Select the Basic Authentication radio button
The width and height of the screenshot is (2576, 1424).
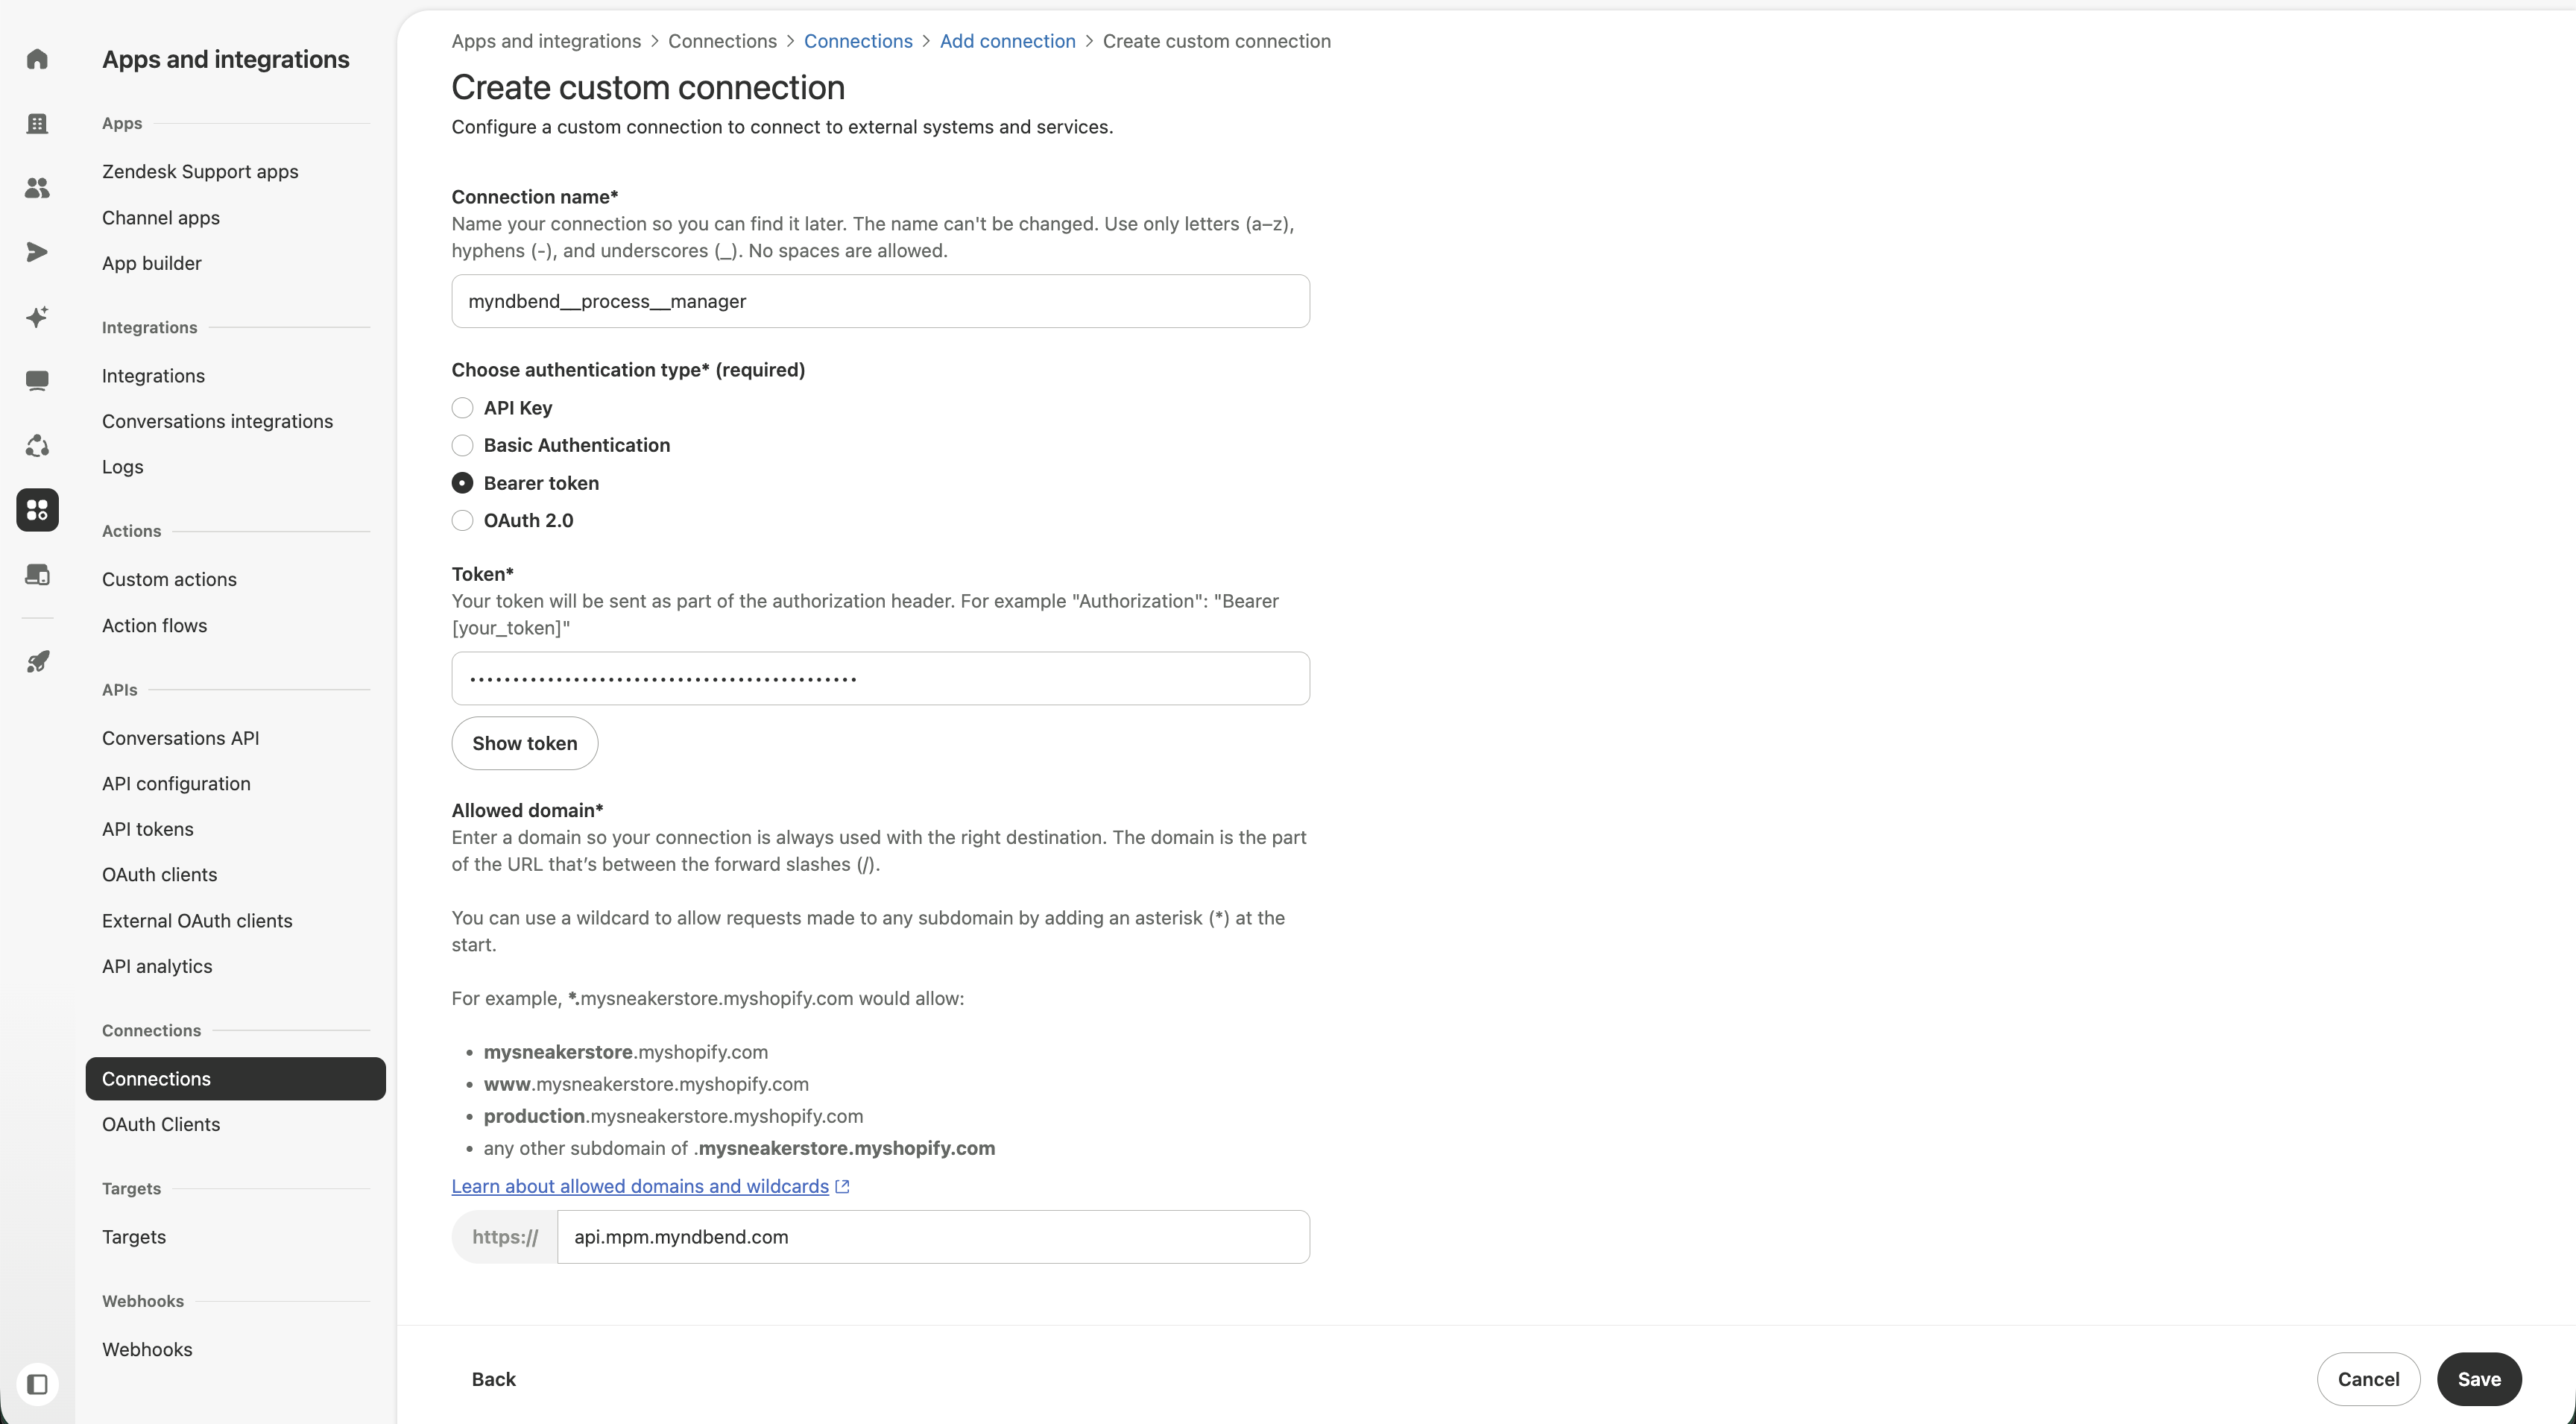[462, 445]
